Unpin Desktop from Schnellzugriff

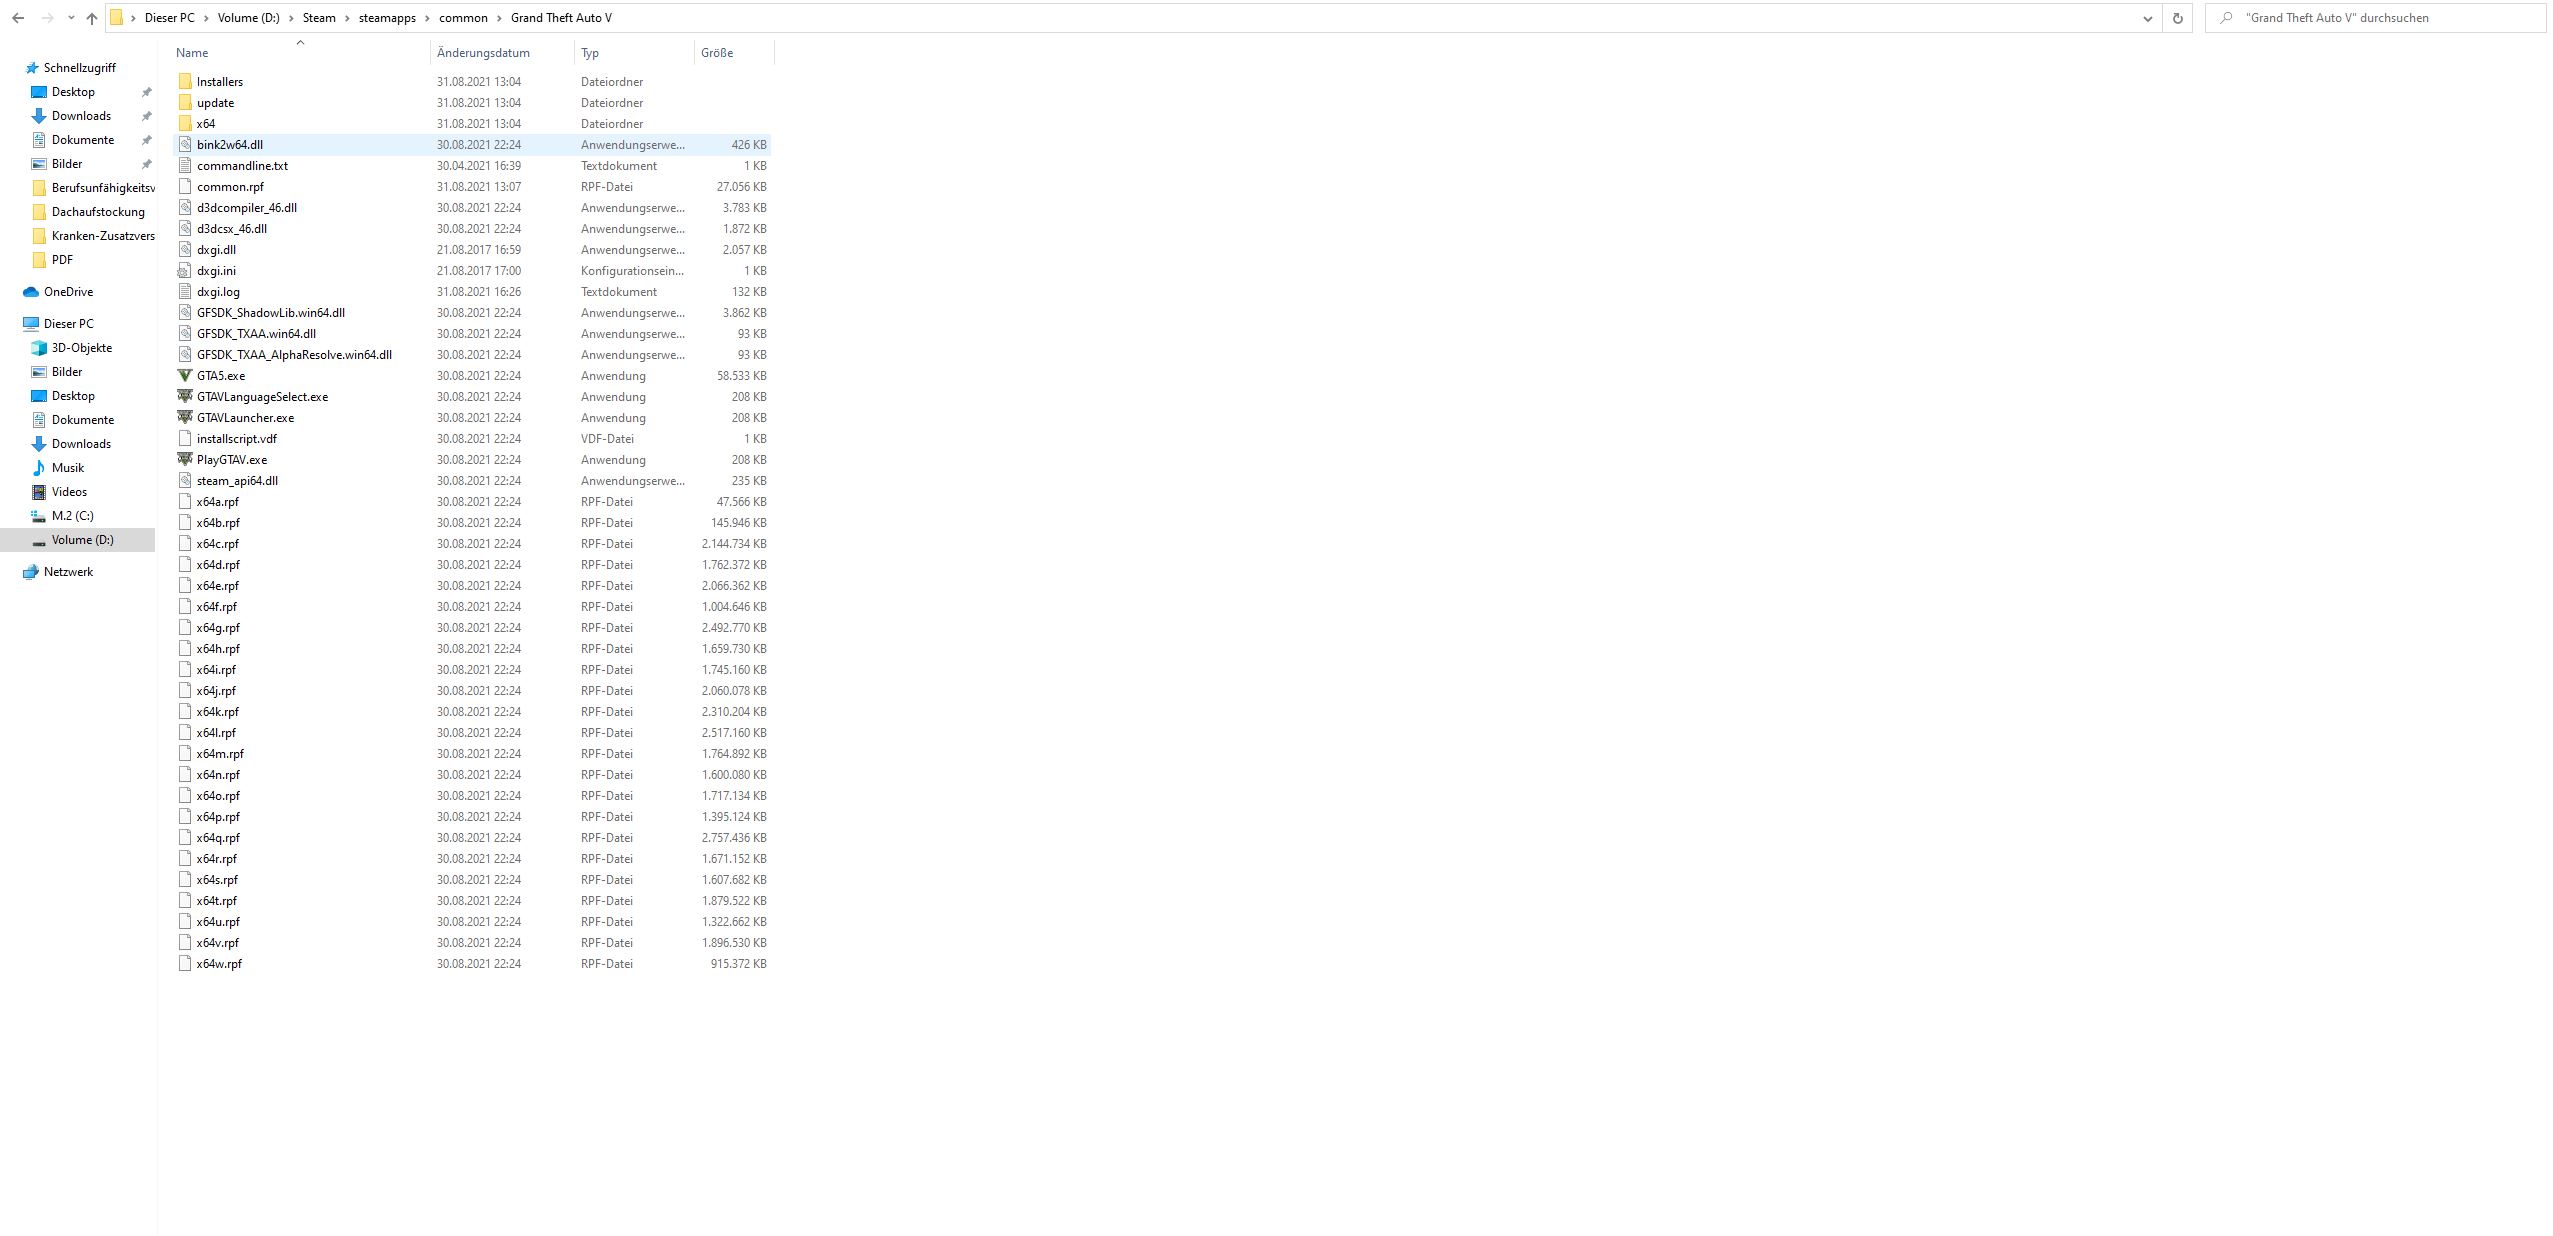click(147, 91)
